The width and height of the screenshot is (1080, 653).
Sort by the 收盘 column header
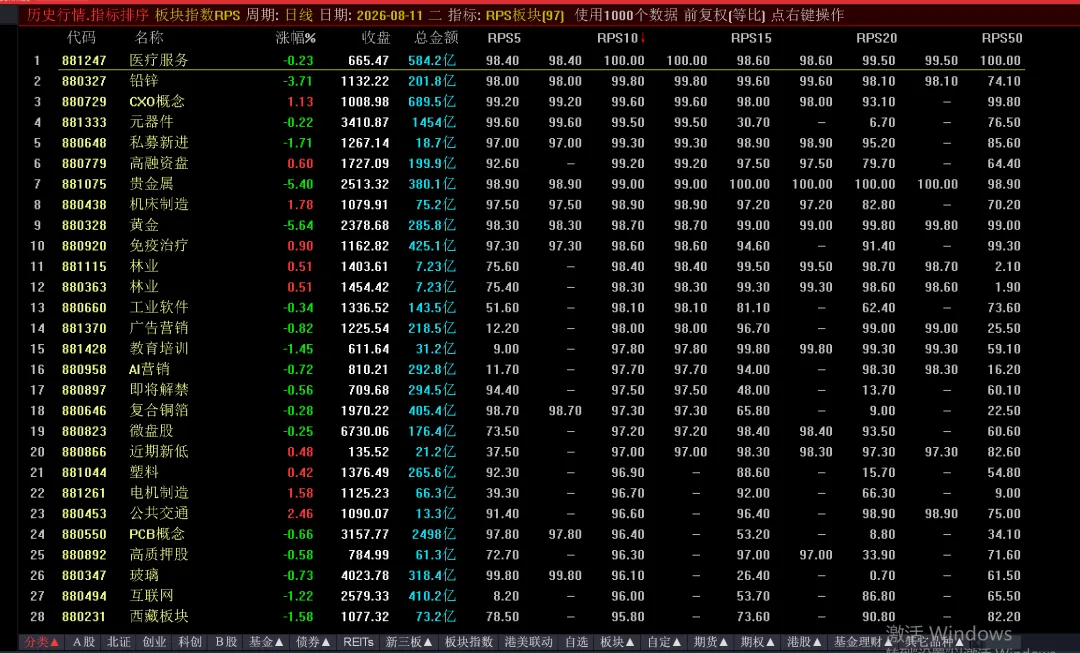pos(376,38)
